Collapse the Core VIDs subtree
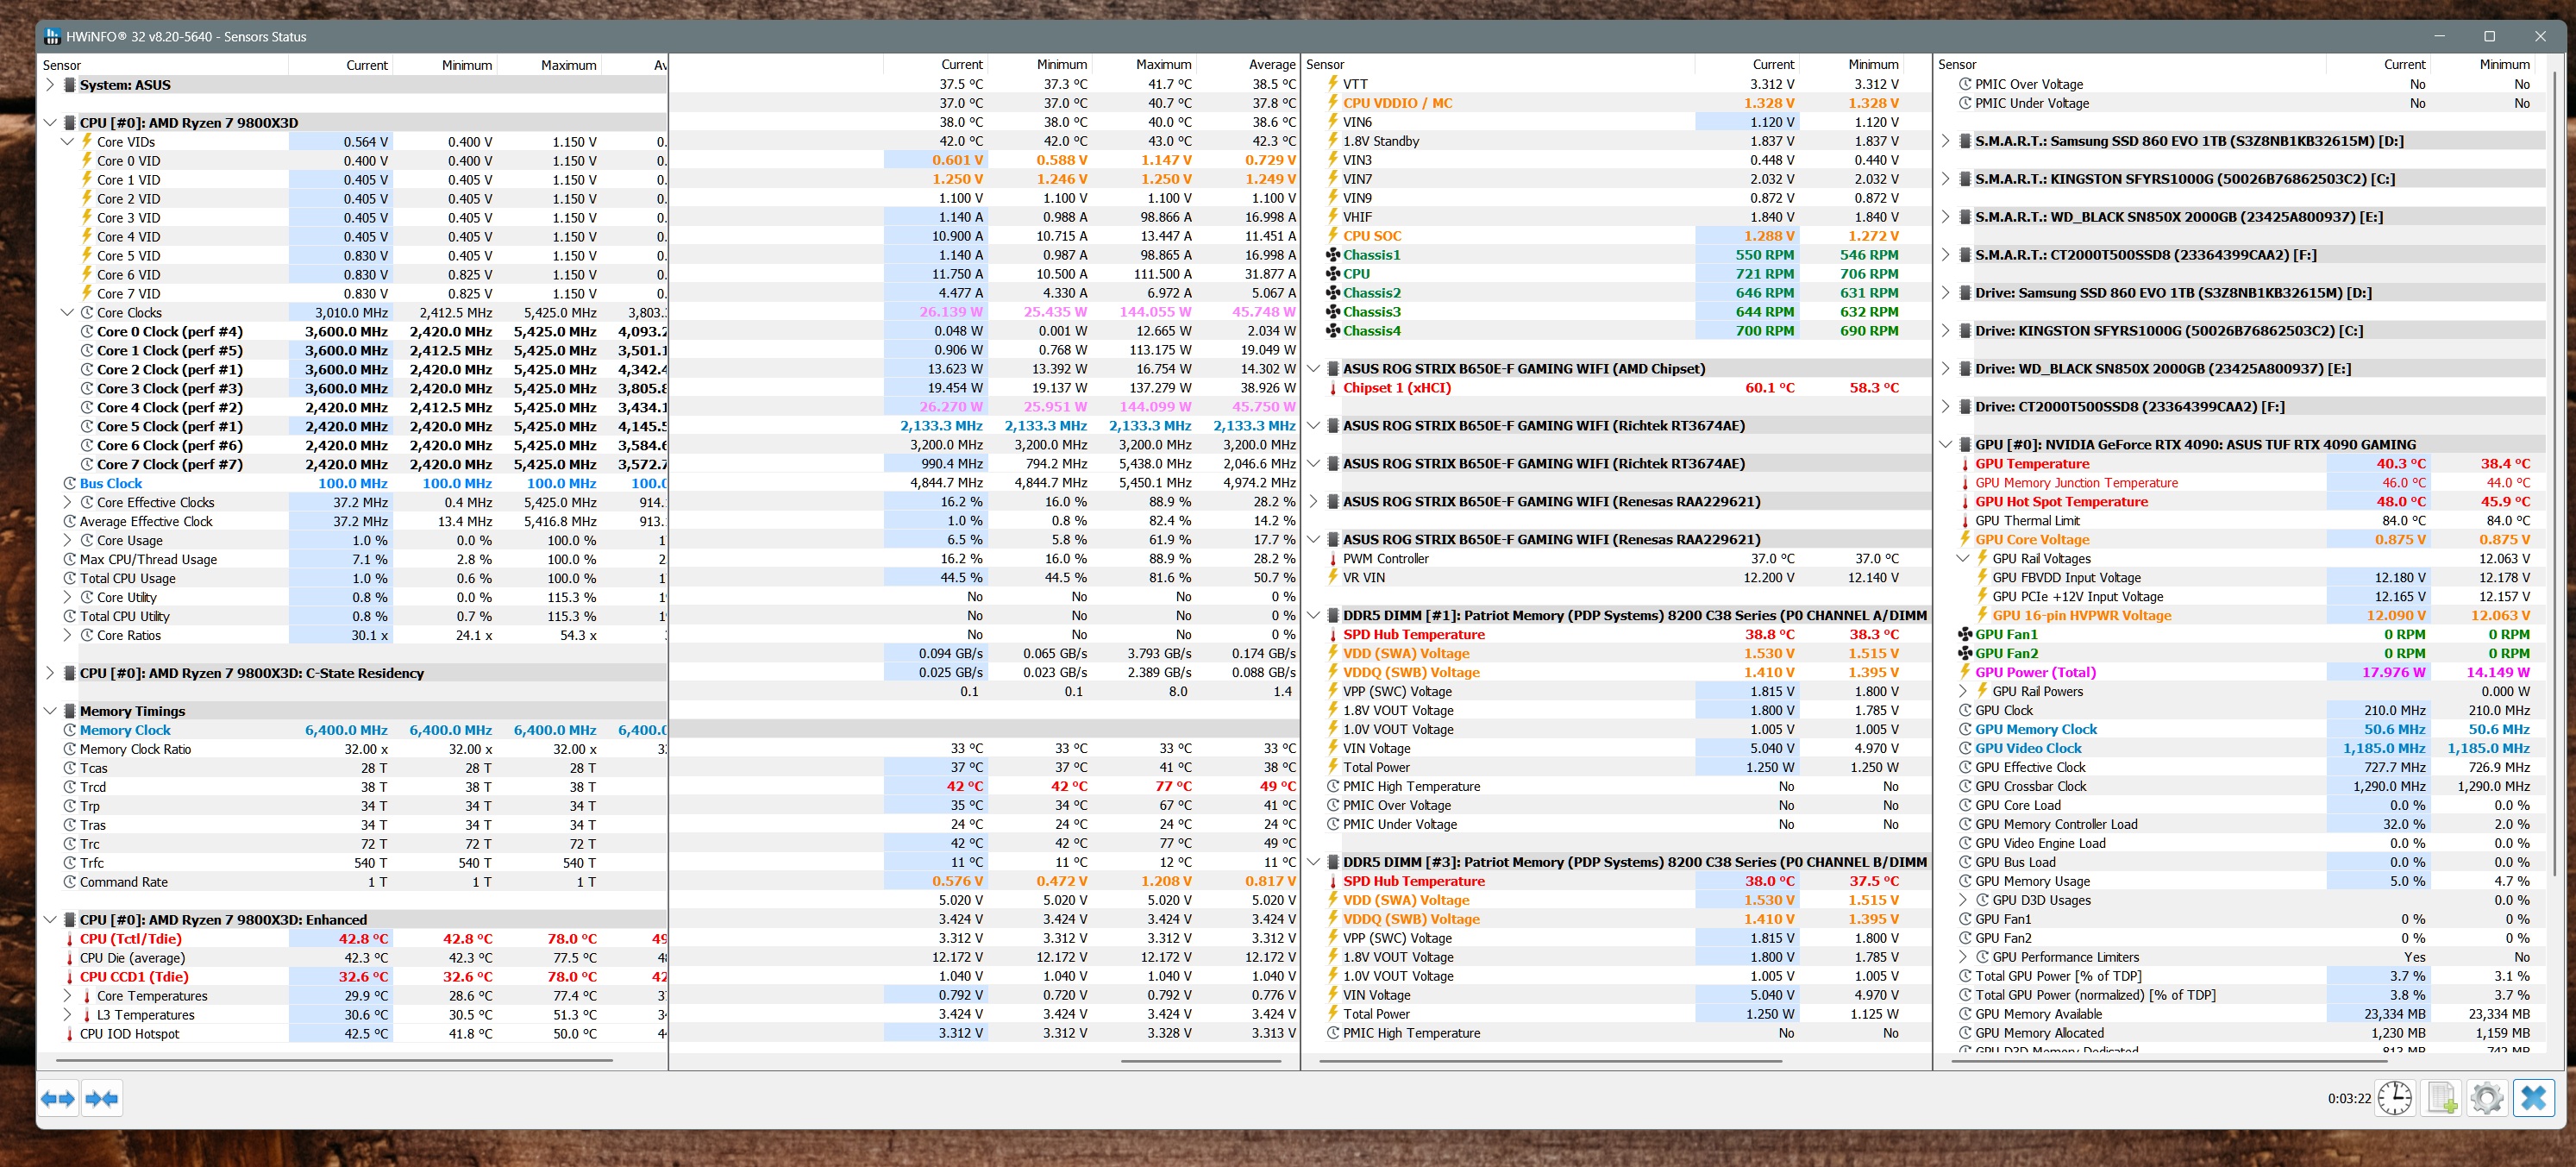The image size is (2576, 1167). (x=68, y=142)
